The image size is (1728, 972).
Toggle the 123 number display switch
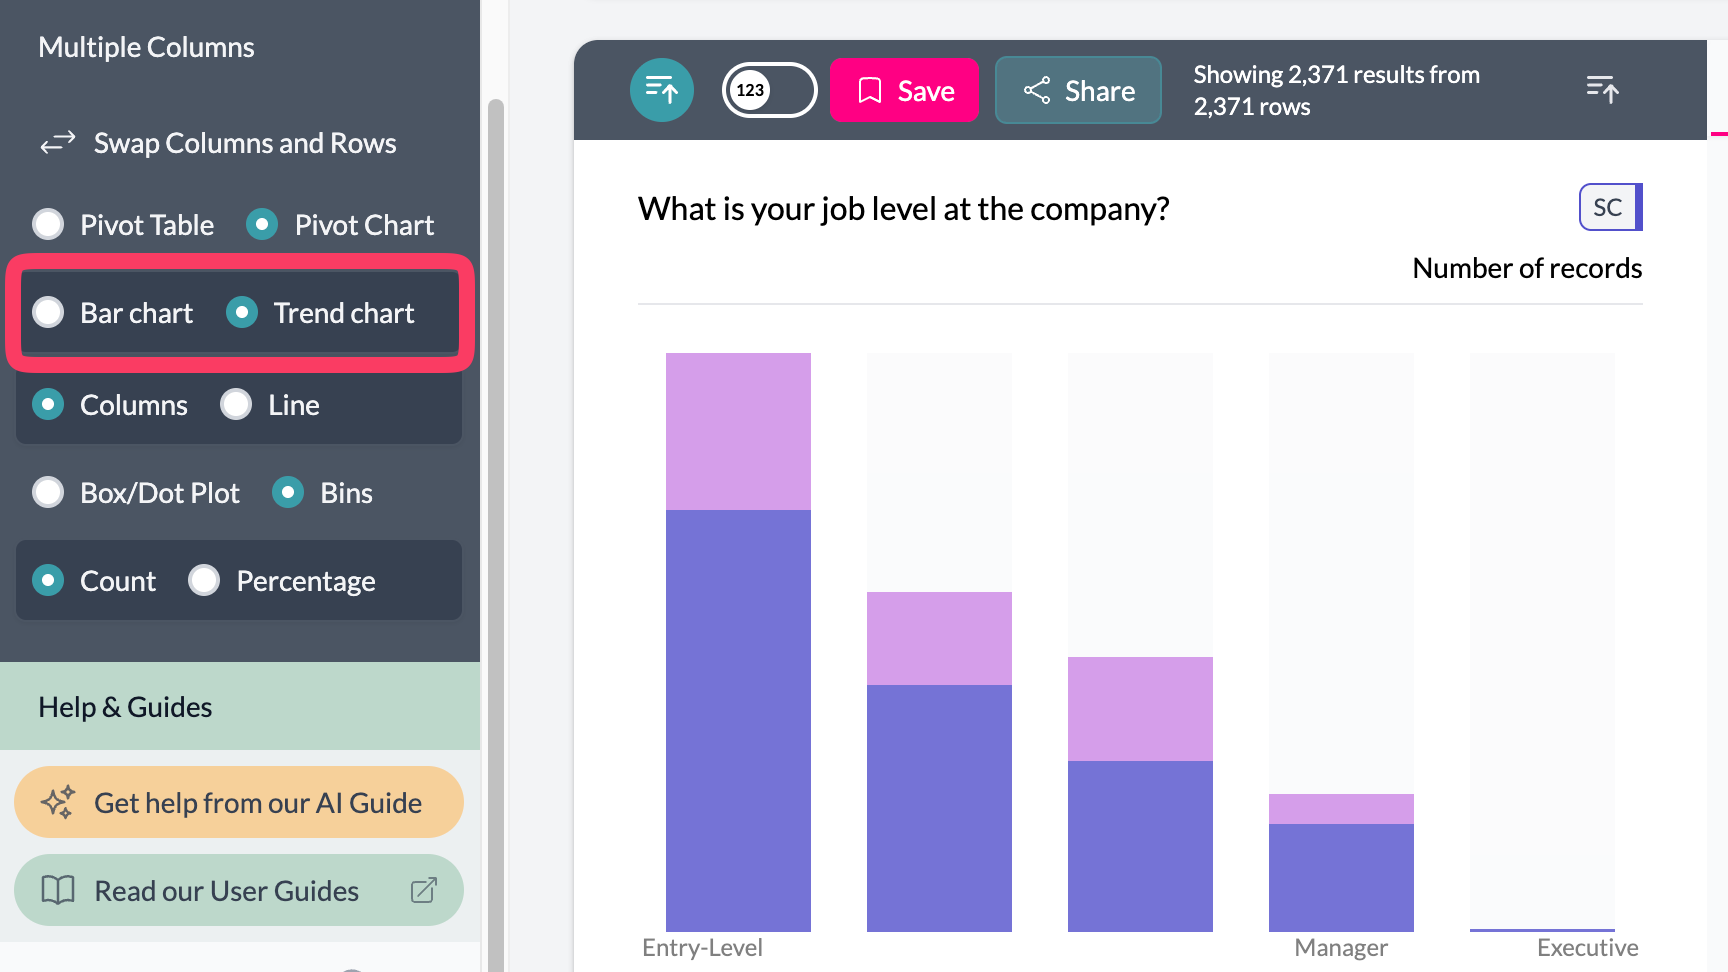769,90
